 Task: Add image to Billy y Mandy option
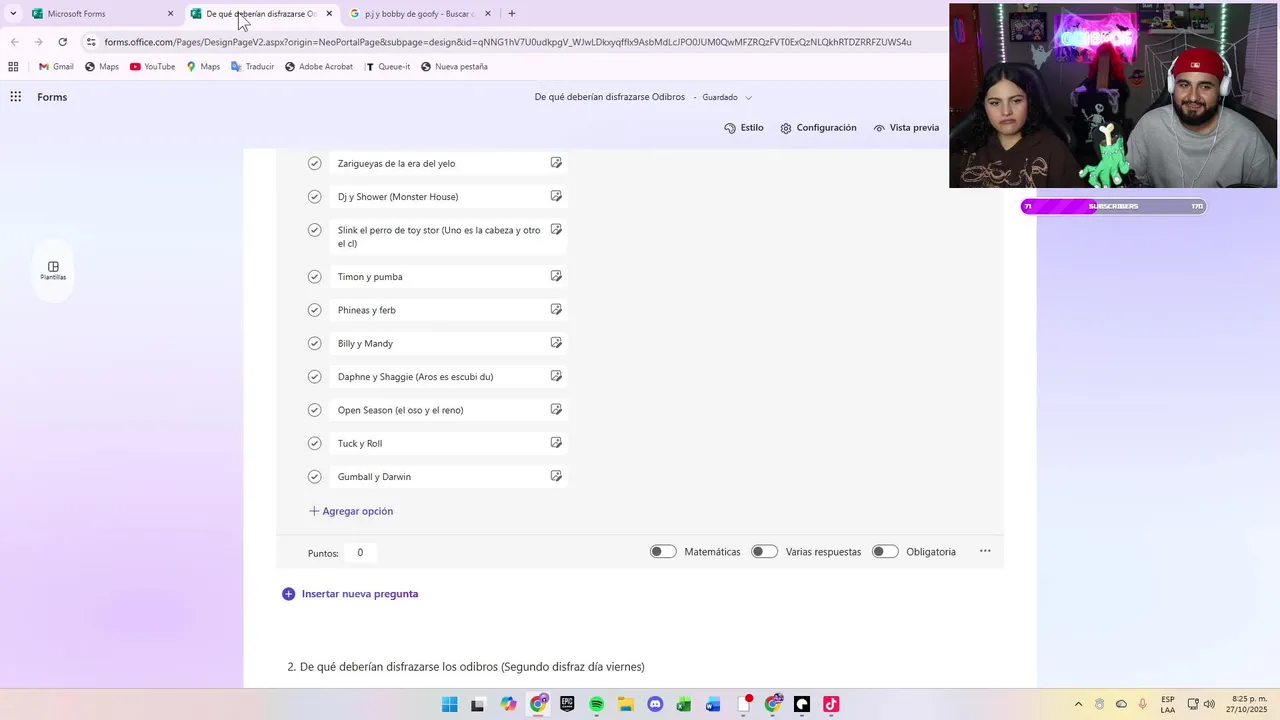tap(556, 343)
